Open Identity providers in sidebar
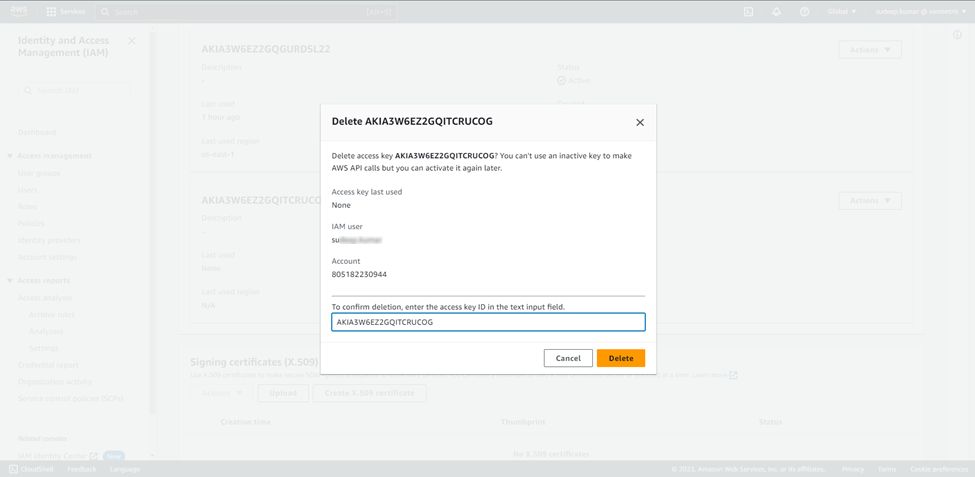 [49, 240]
